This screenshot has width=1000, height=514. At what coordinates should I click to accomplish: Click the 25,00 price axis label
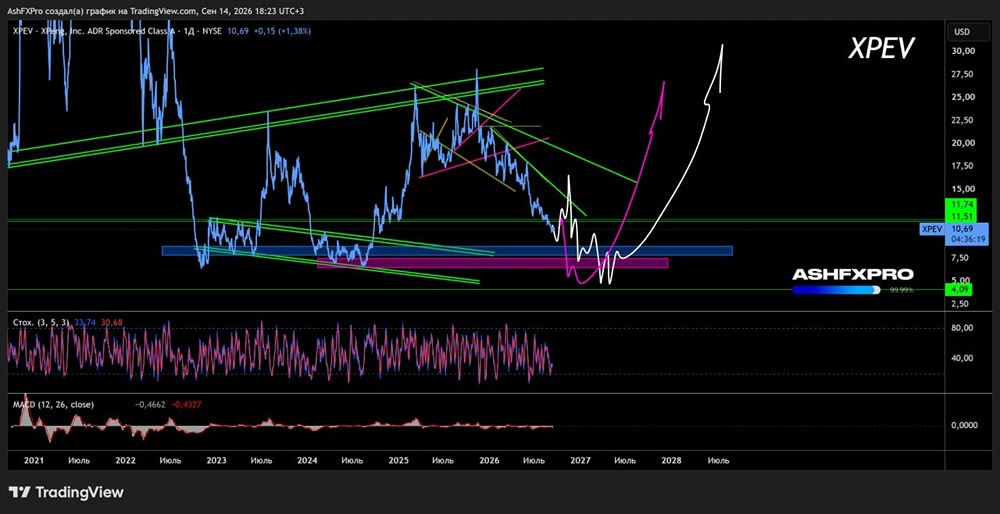click(x=962, y=97)
